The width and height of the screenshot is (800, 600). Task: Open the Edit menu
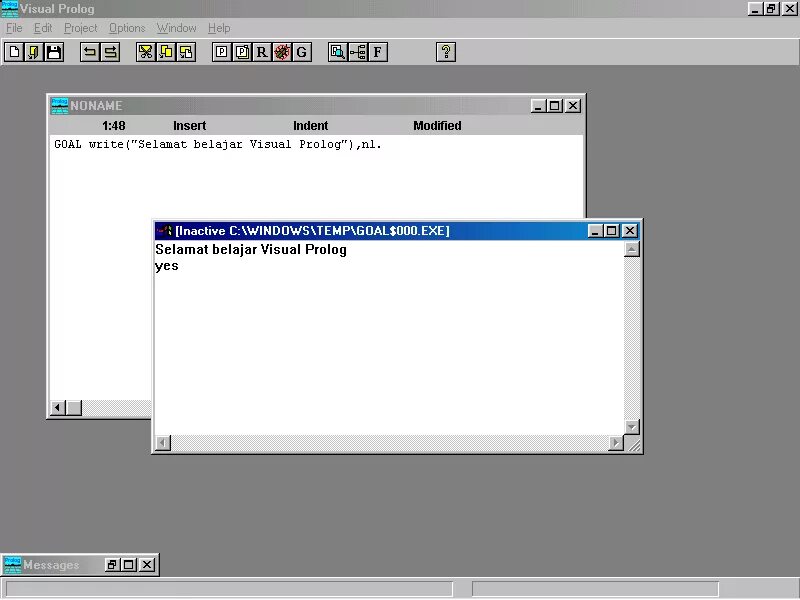(x=43, y=28)
